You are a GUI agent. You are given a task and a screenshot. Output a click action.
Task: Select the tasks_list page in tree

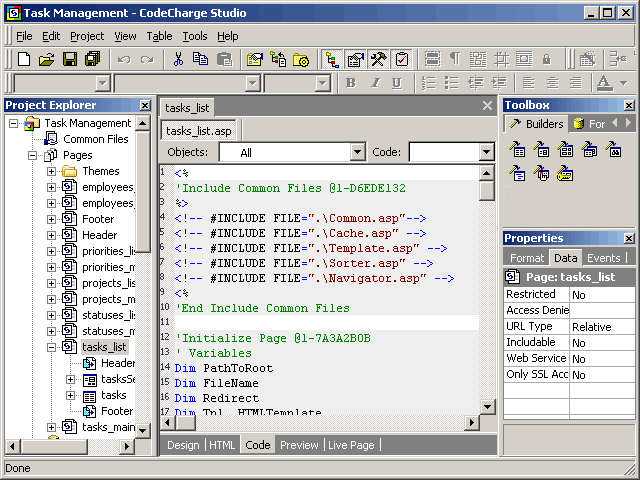click(x=104, y=347)
